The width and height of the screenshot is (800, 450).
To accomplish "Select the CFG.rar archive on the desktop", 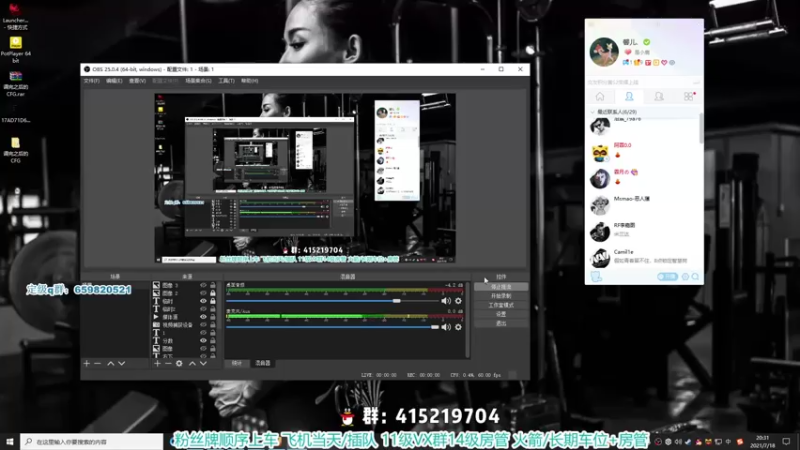I will [x=15, y=83].
